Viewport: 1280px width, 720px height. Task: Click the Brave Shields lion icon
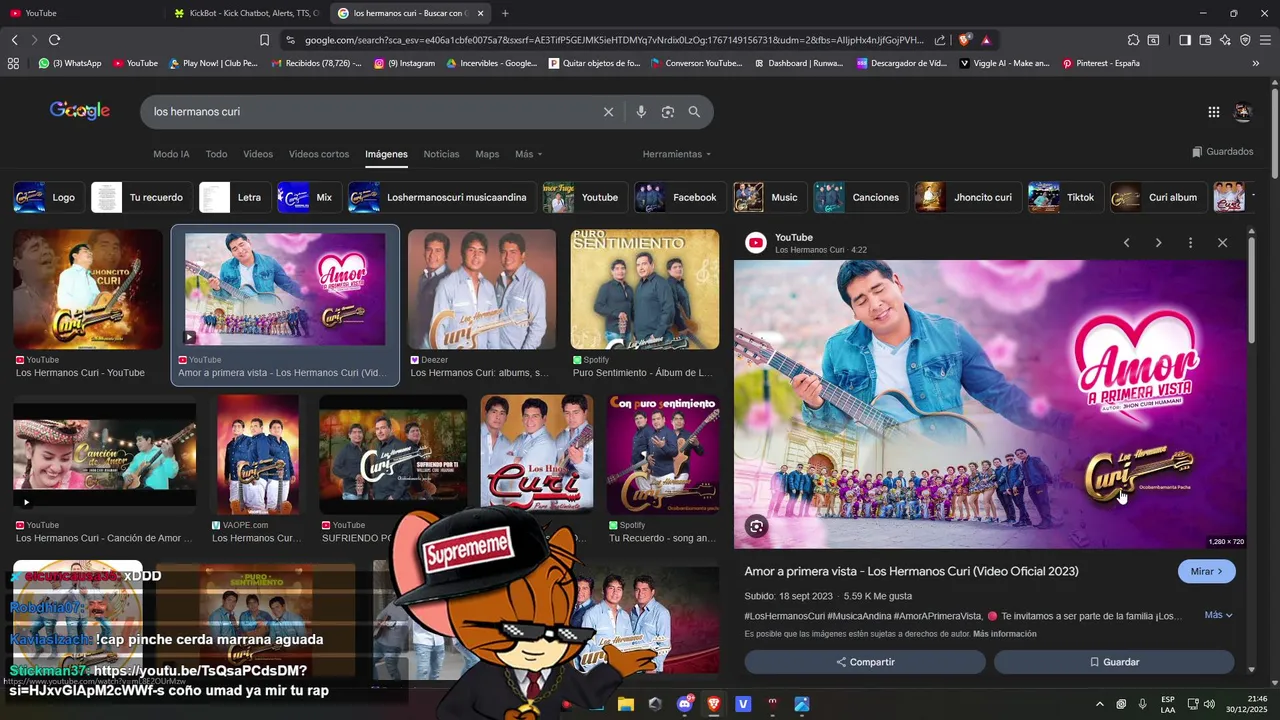(964, 40)
